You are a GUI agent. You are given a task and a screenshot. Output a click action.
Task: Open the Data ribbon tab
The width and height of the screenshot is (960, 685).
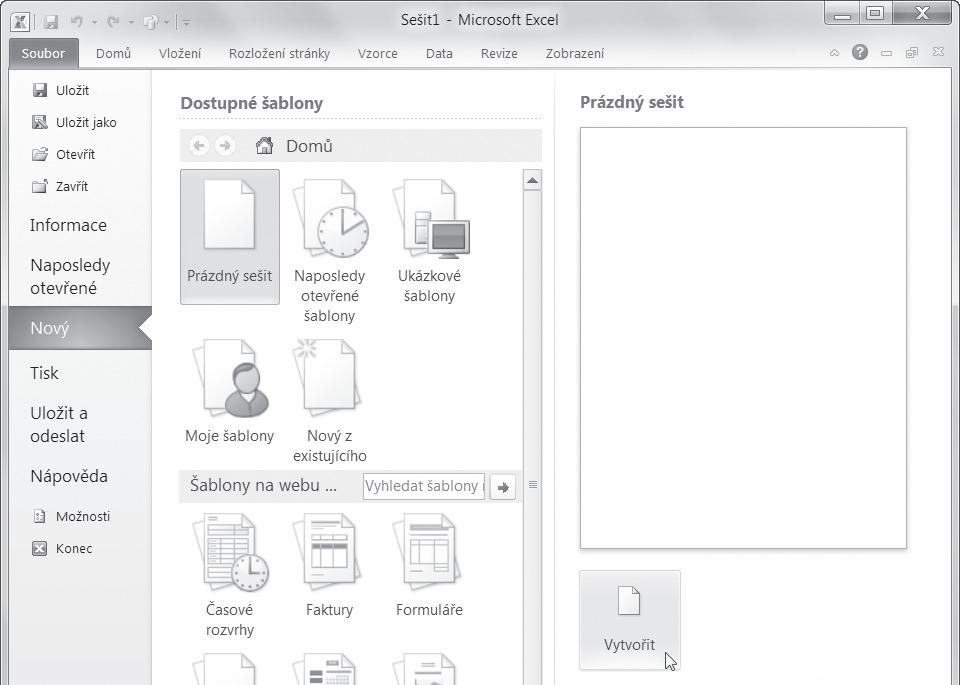pos(439,53)
